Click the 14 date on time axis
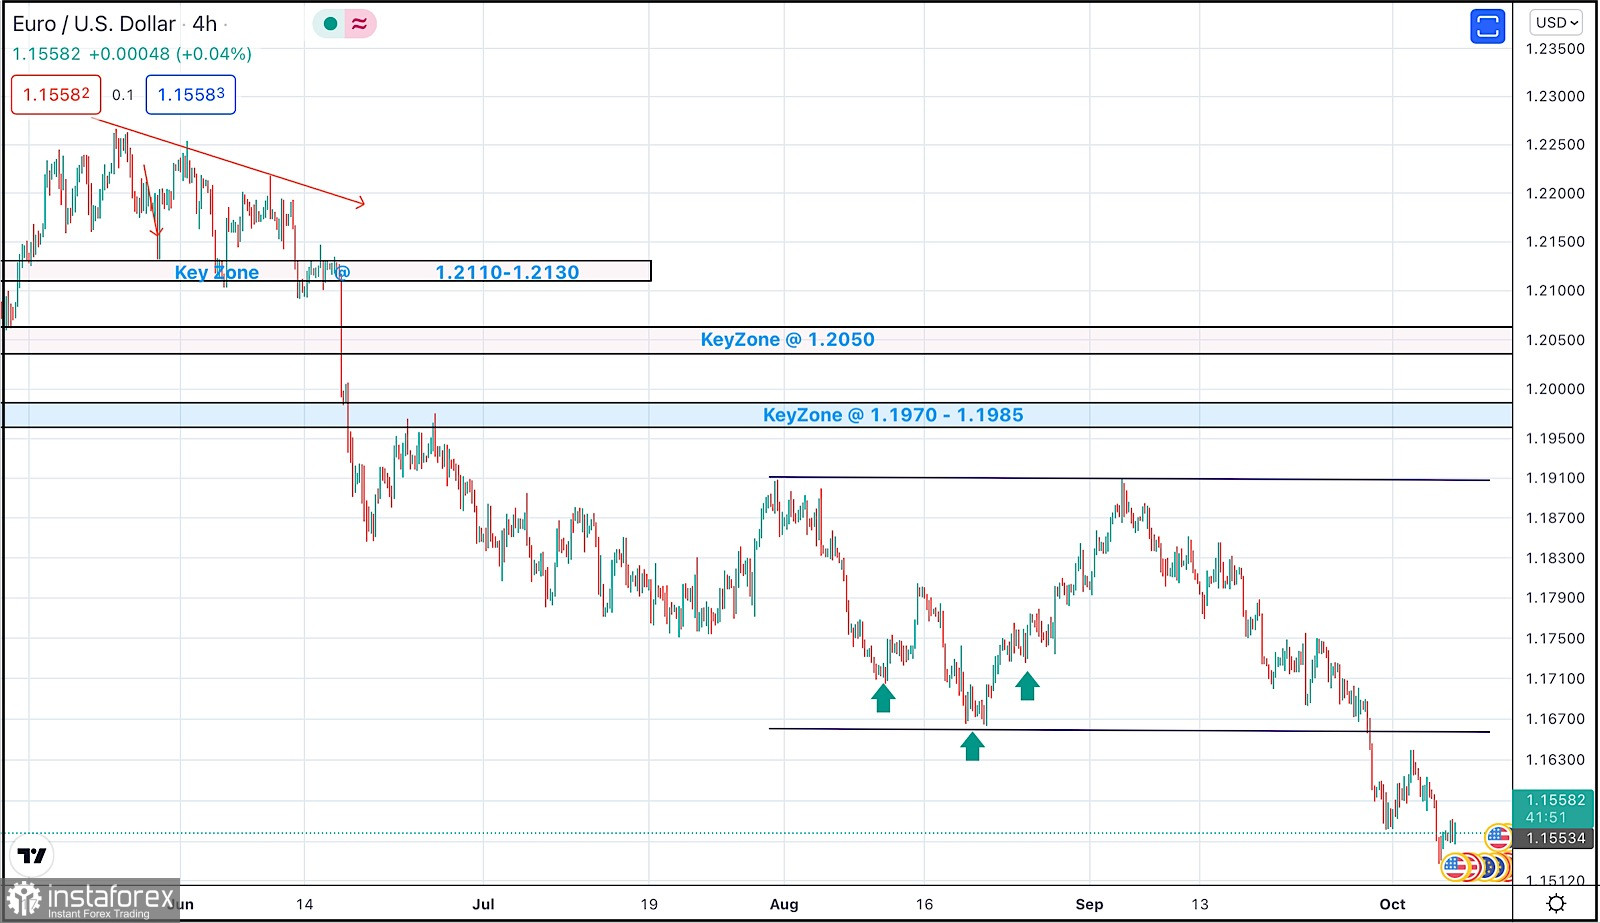Image resolution: width=1600 pixels, height=923 pixels. (x=304, y=904)
